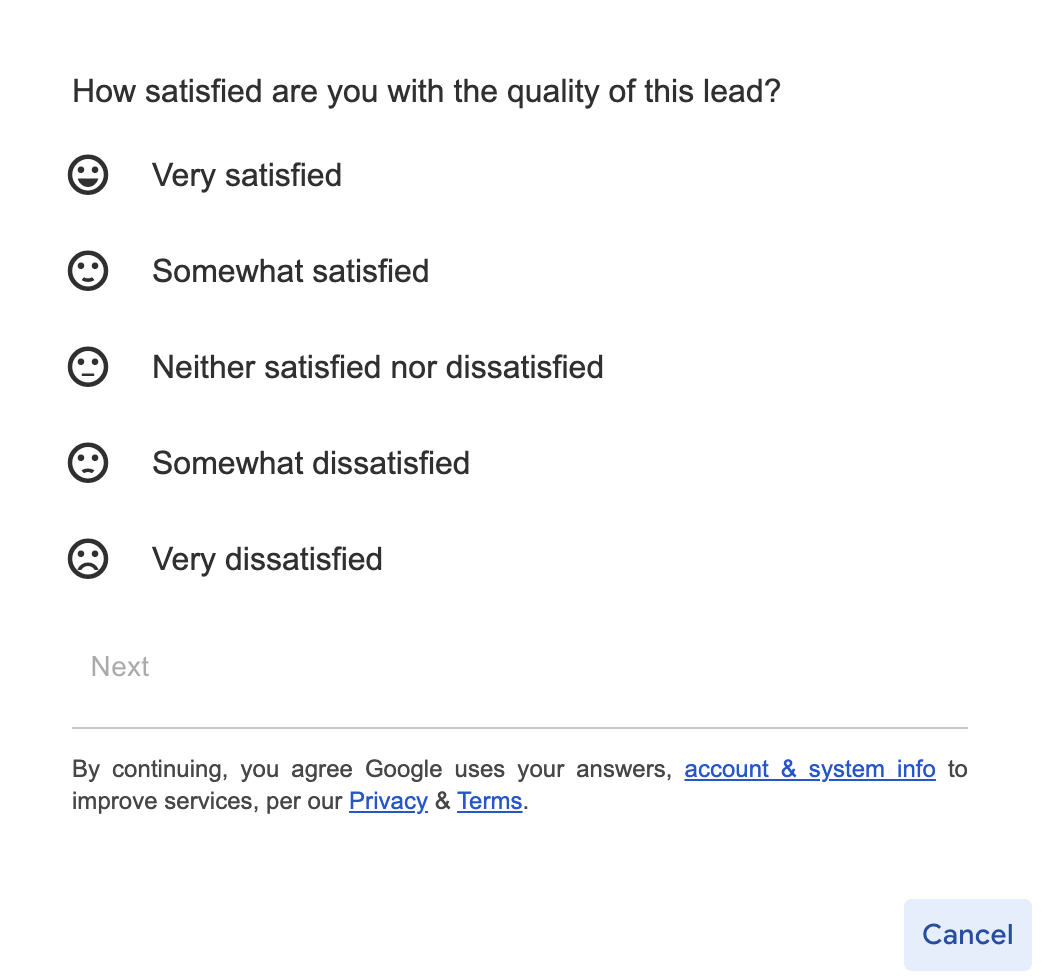Click the slightly smiling face icon

click(x=88, y=271)
